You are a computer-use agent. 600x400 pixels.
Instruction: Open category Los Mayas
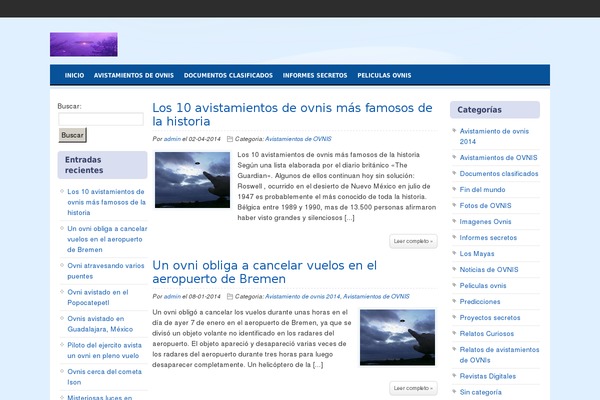[477, 254]
